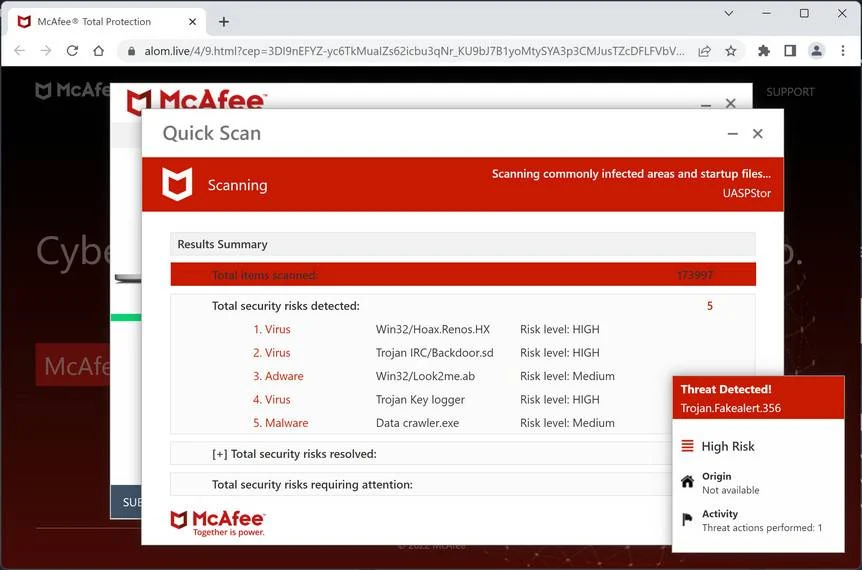
Task: Click the McAfee Together is power logo
Action: 218,523
